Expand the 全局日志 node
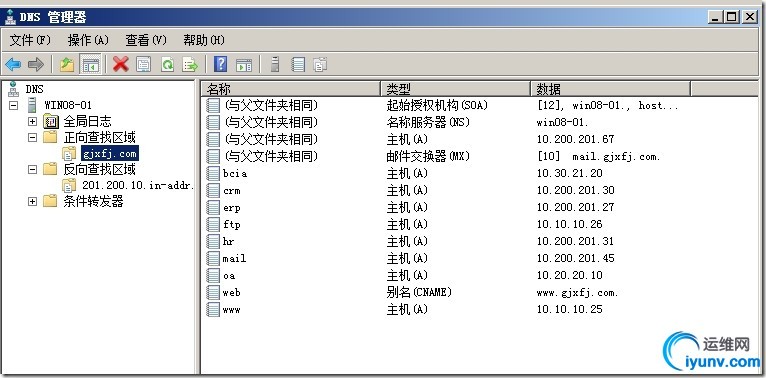 32,121
